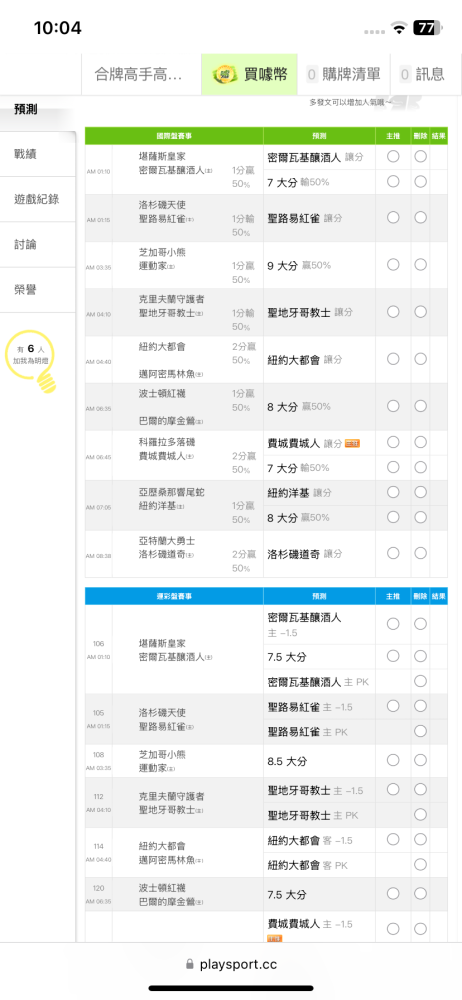
Task: Select 刪除 for 聖地牙哥教士 讓分
Action: click(421, 311)
